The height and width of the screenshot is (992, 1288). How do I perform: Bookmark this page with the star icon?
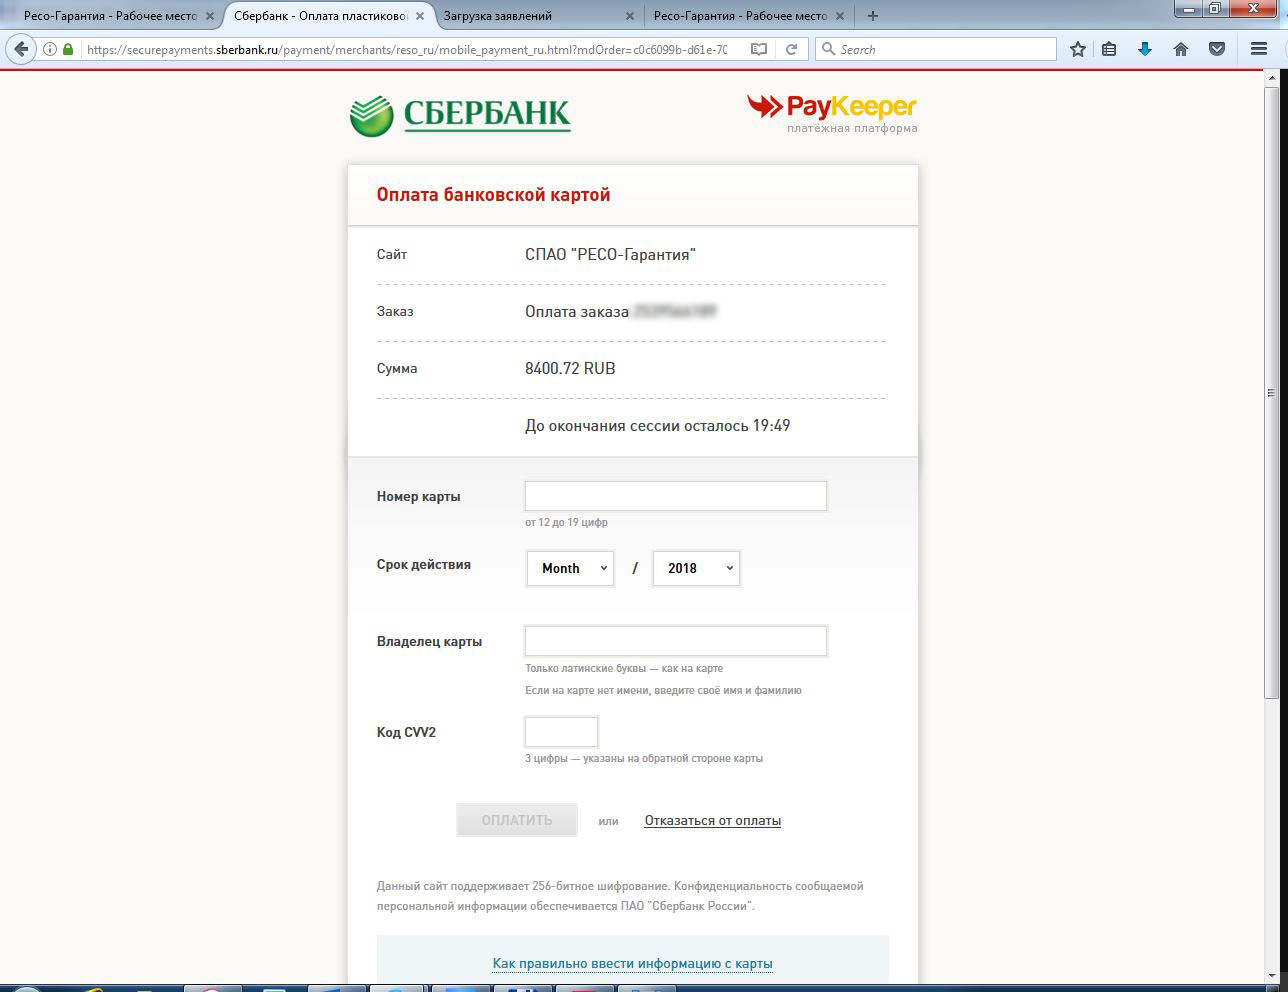[1078, 49]
